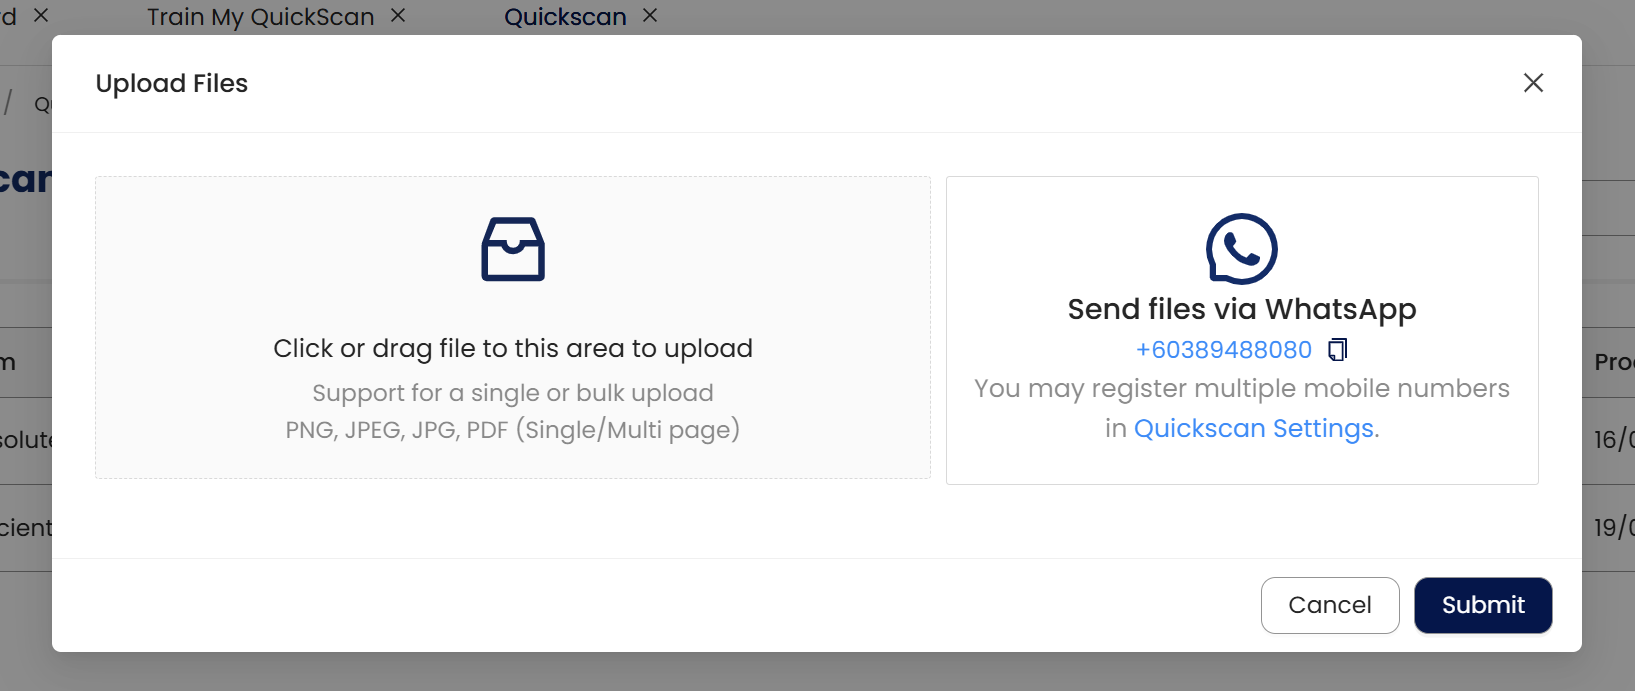The image size is (1635, 691).
Task: Switch to the Quickscan tab
Action: coord(565,17)
